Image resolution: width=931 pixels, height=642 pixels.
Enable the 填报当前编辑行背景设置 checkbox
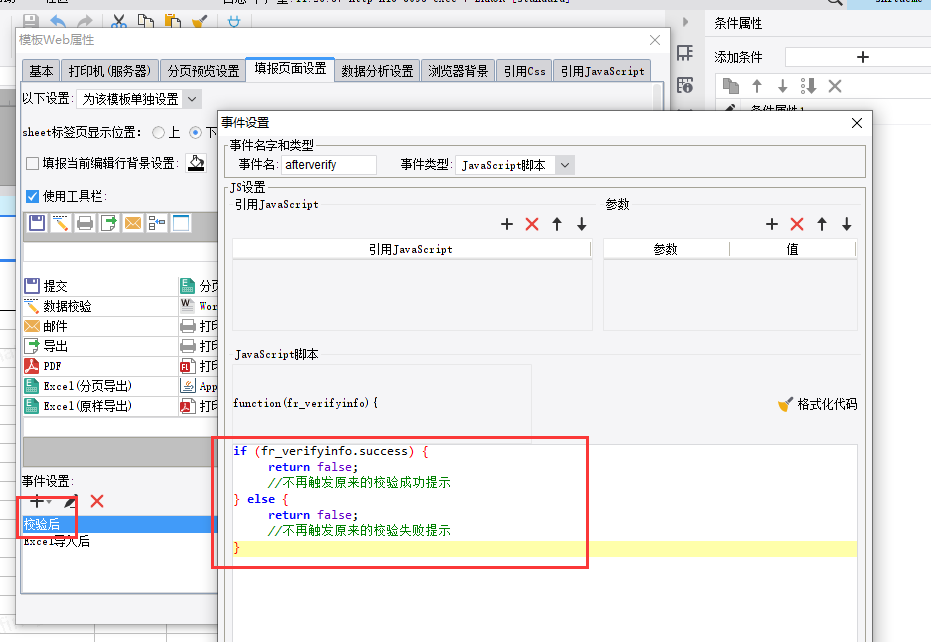(x=33, y=163)
